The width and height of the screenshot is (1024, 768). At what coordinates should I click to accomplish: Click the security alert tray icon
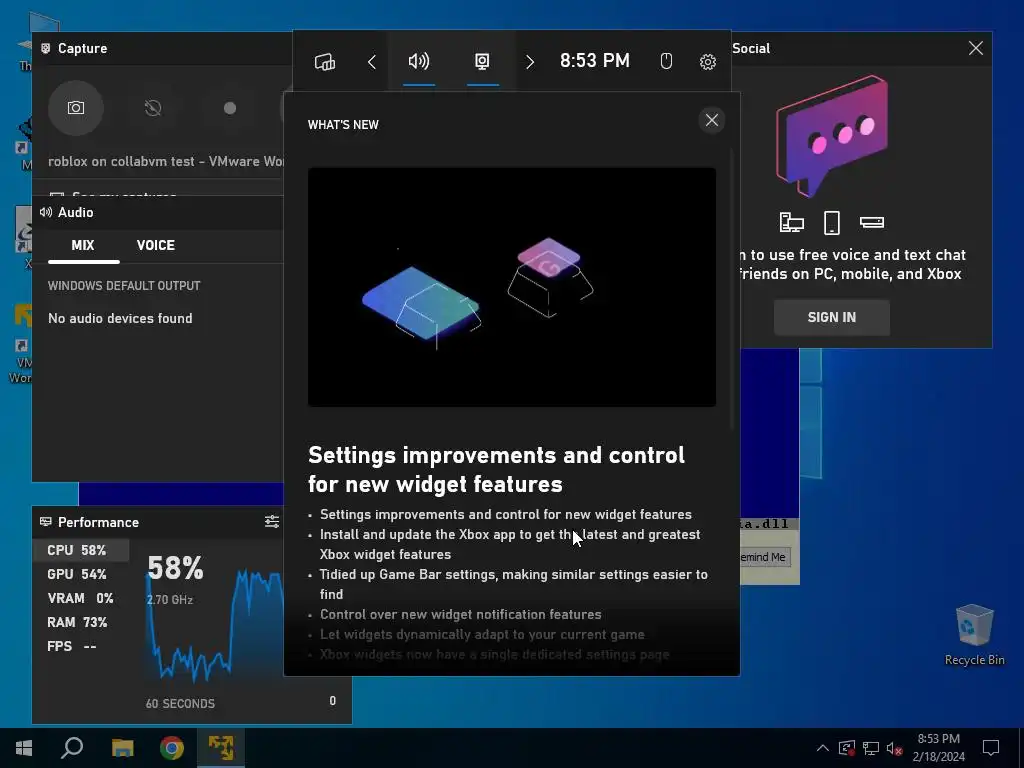pyautogui.click(x=846, y=748)
